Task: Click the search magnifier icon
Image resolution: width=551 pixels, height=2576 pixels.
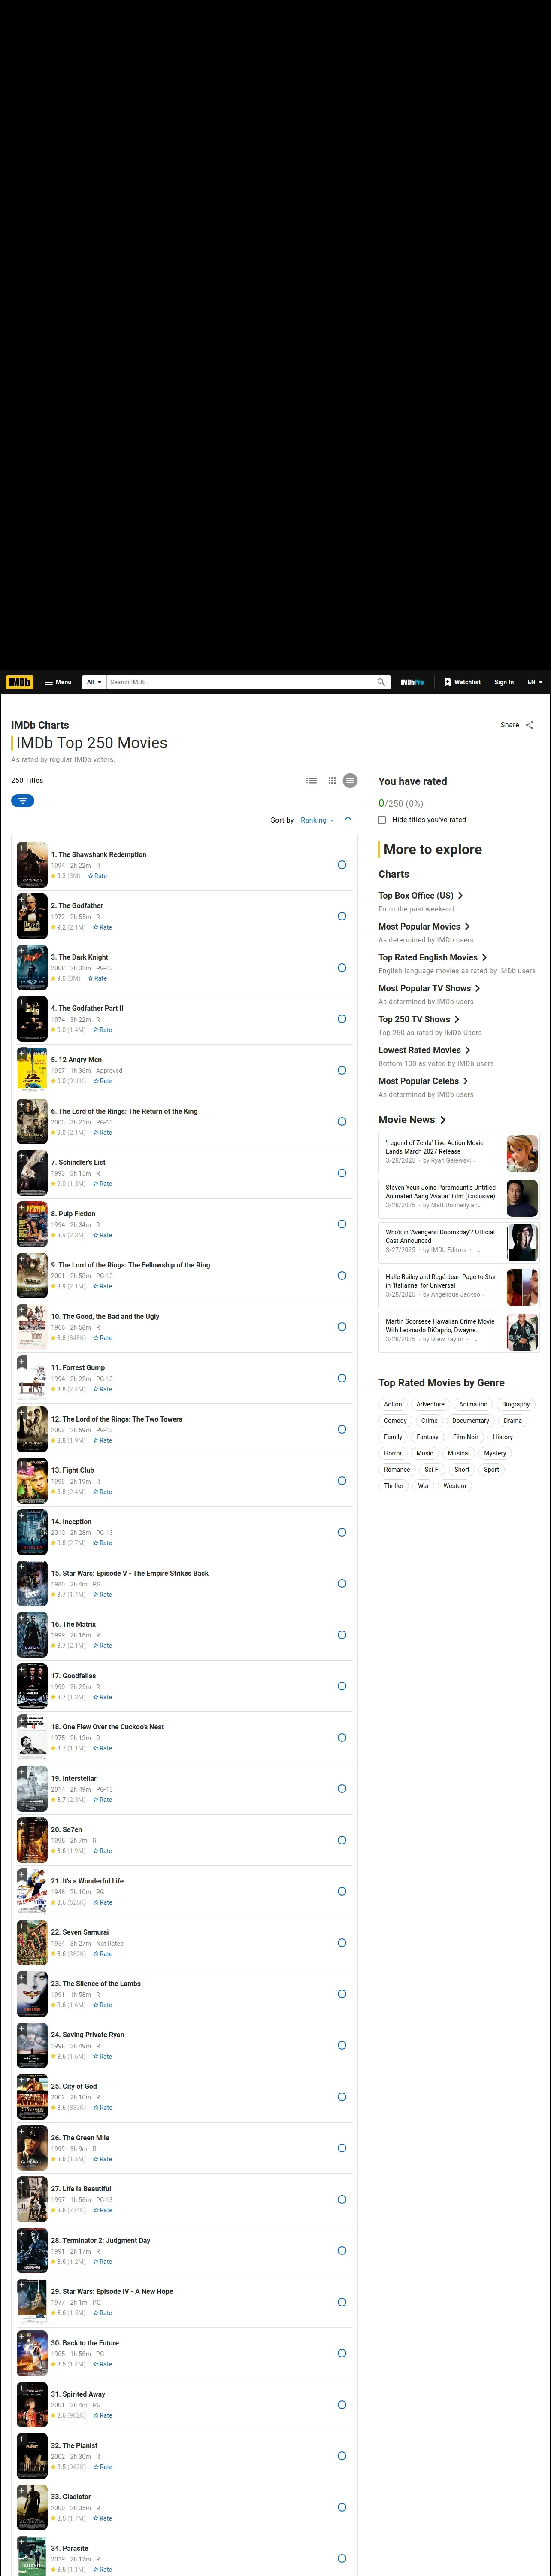Action: coord(381,682)
